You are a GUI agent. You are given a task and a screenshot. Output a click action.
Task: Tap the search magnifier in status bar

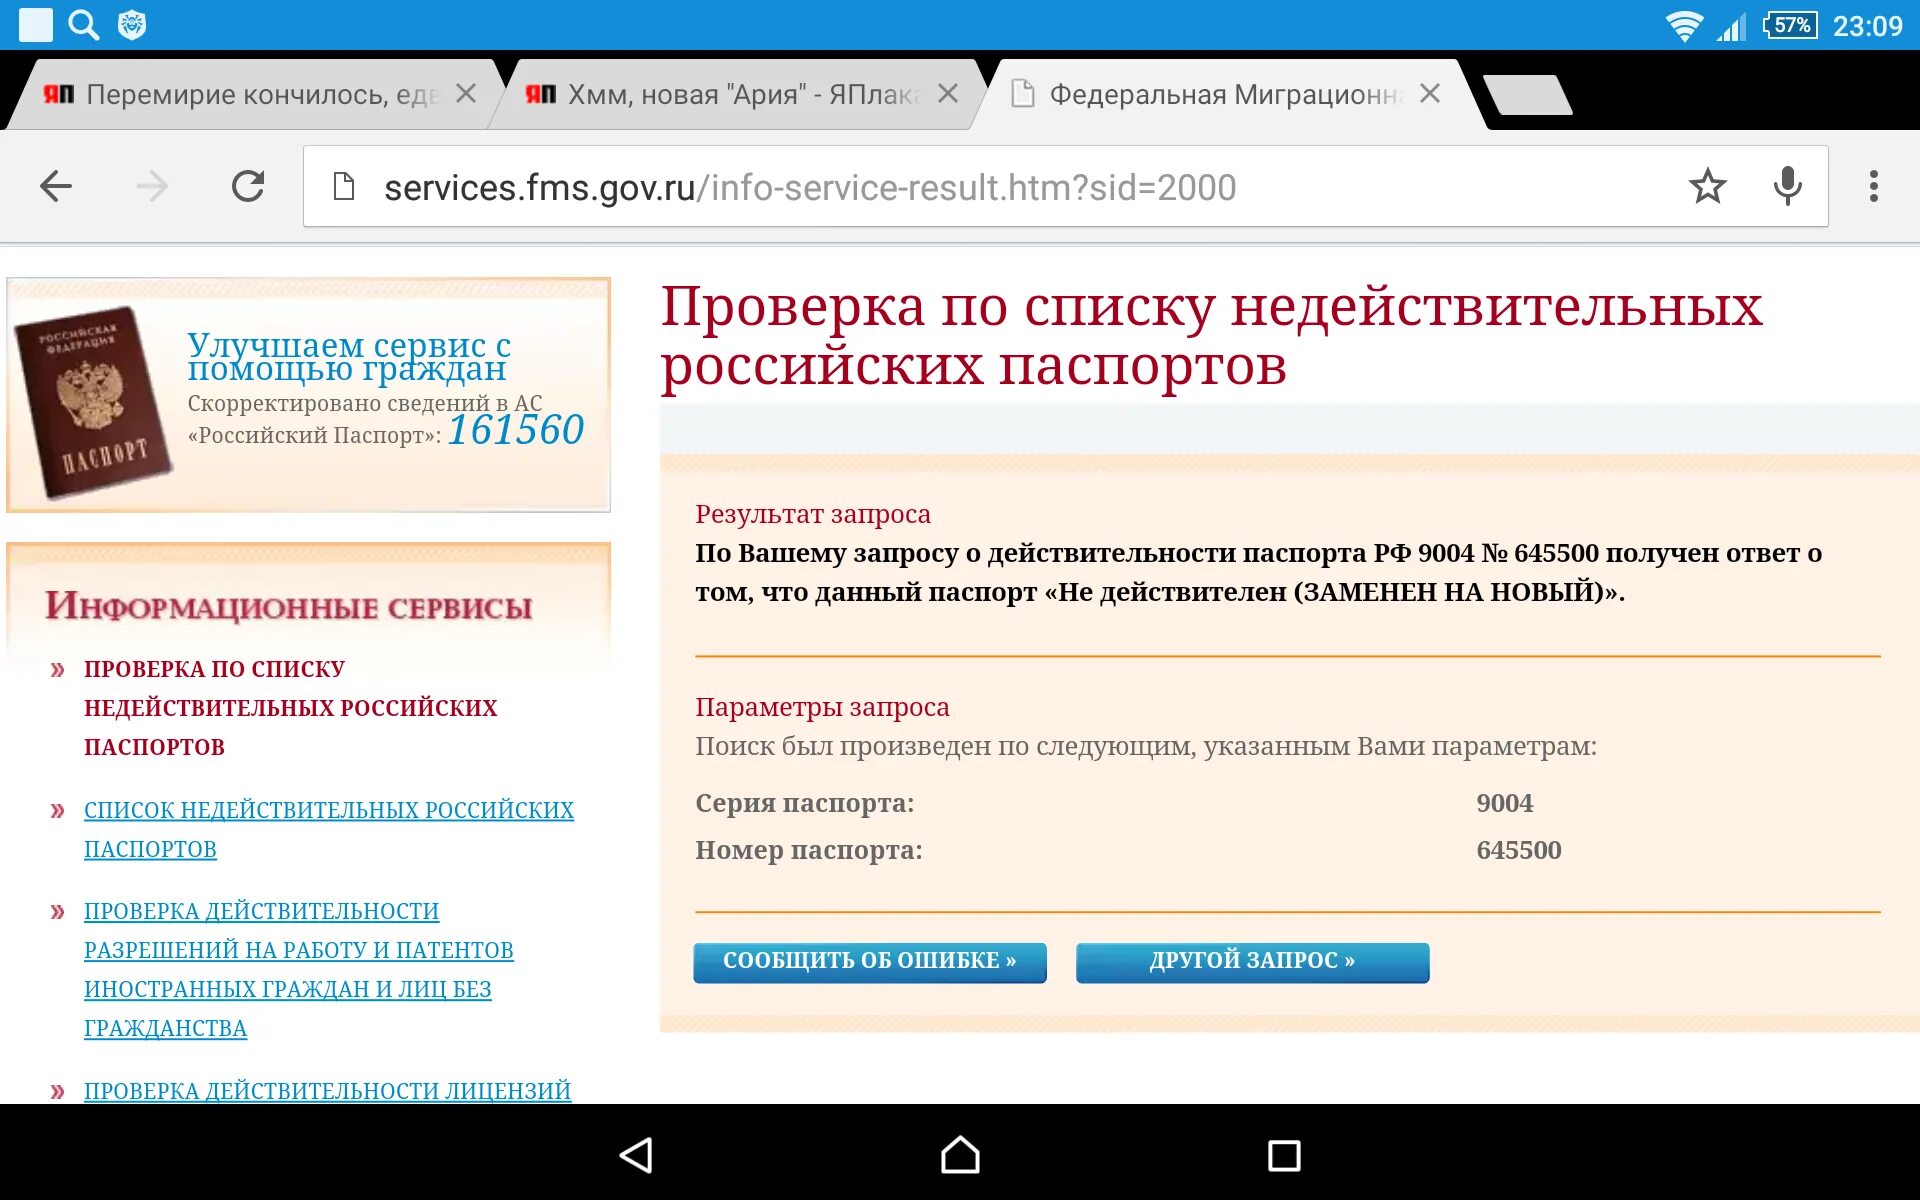click(x=83, y=24)
